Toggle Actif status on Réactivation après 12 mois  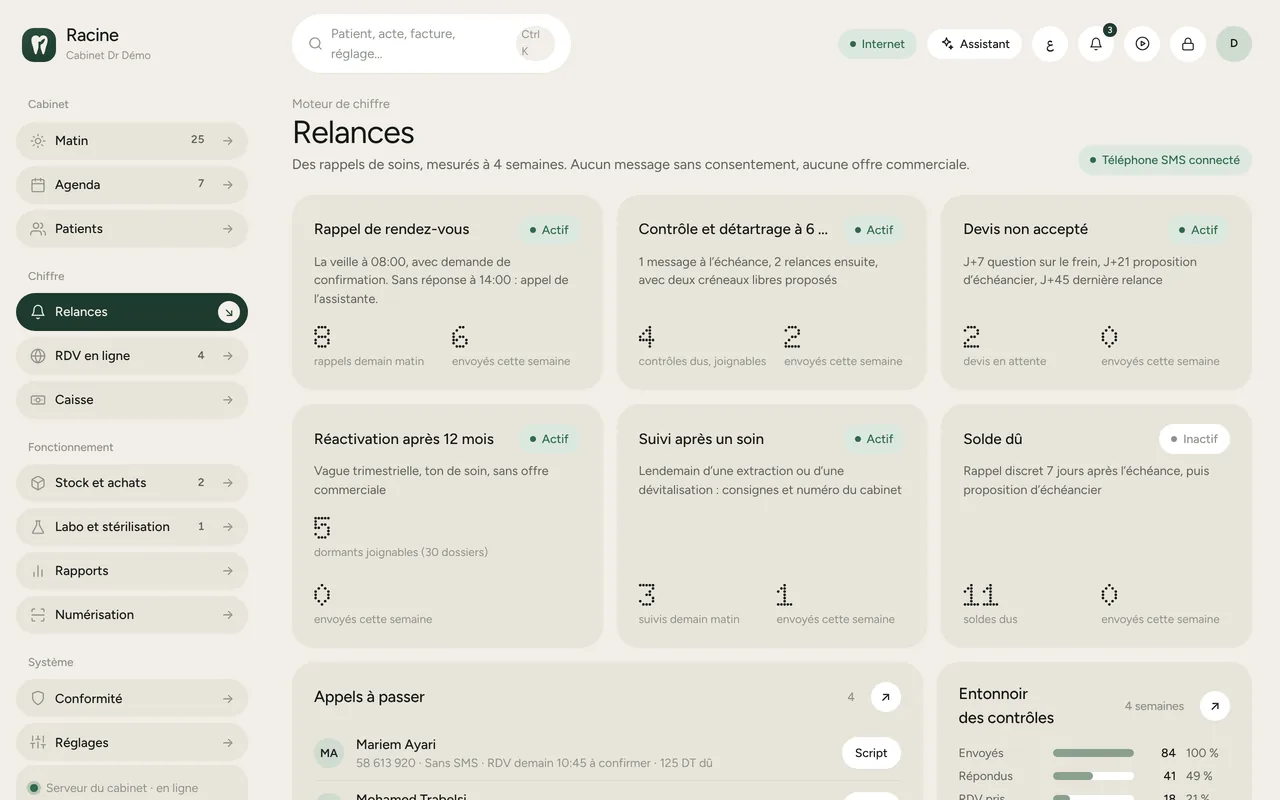pyautogui.click(x=549, y=439)
